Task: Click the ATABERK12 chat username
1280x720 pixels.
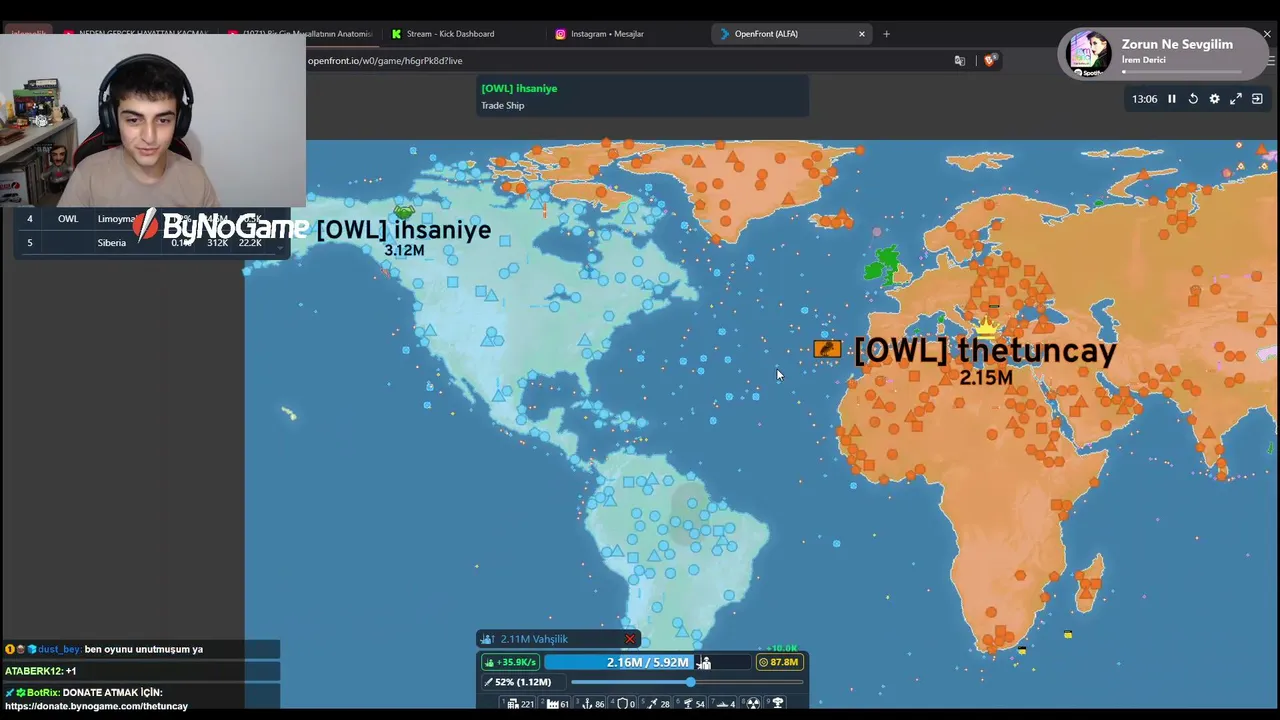Action: tap(33, 671)
